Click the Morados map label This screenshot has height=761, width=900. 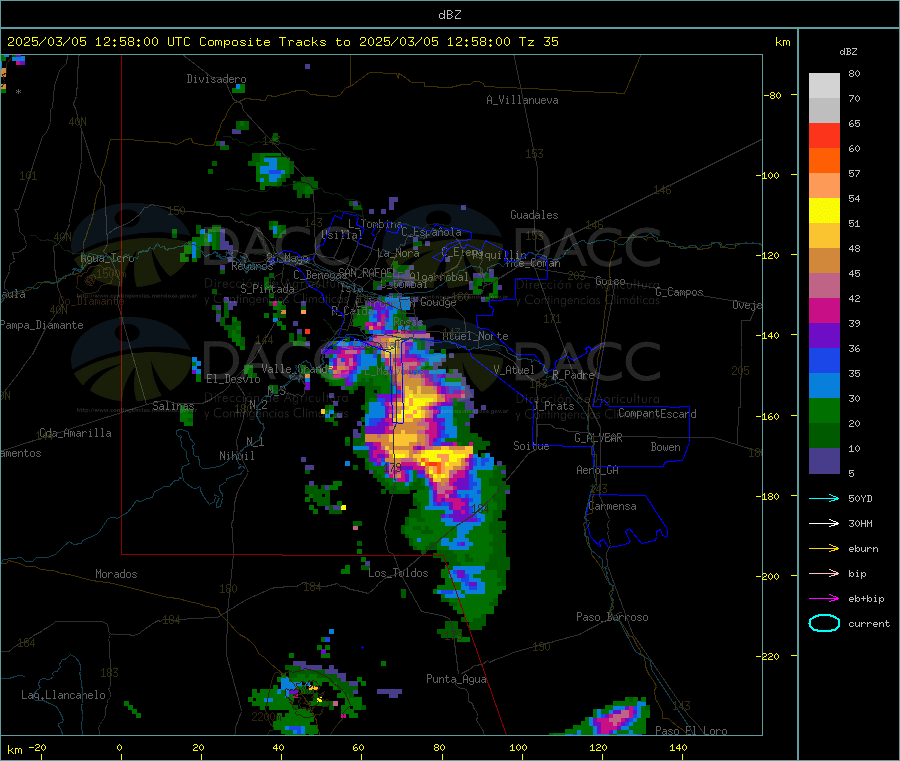coord(117,574)
